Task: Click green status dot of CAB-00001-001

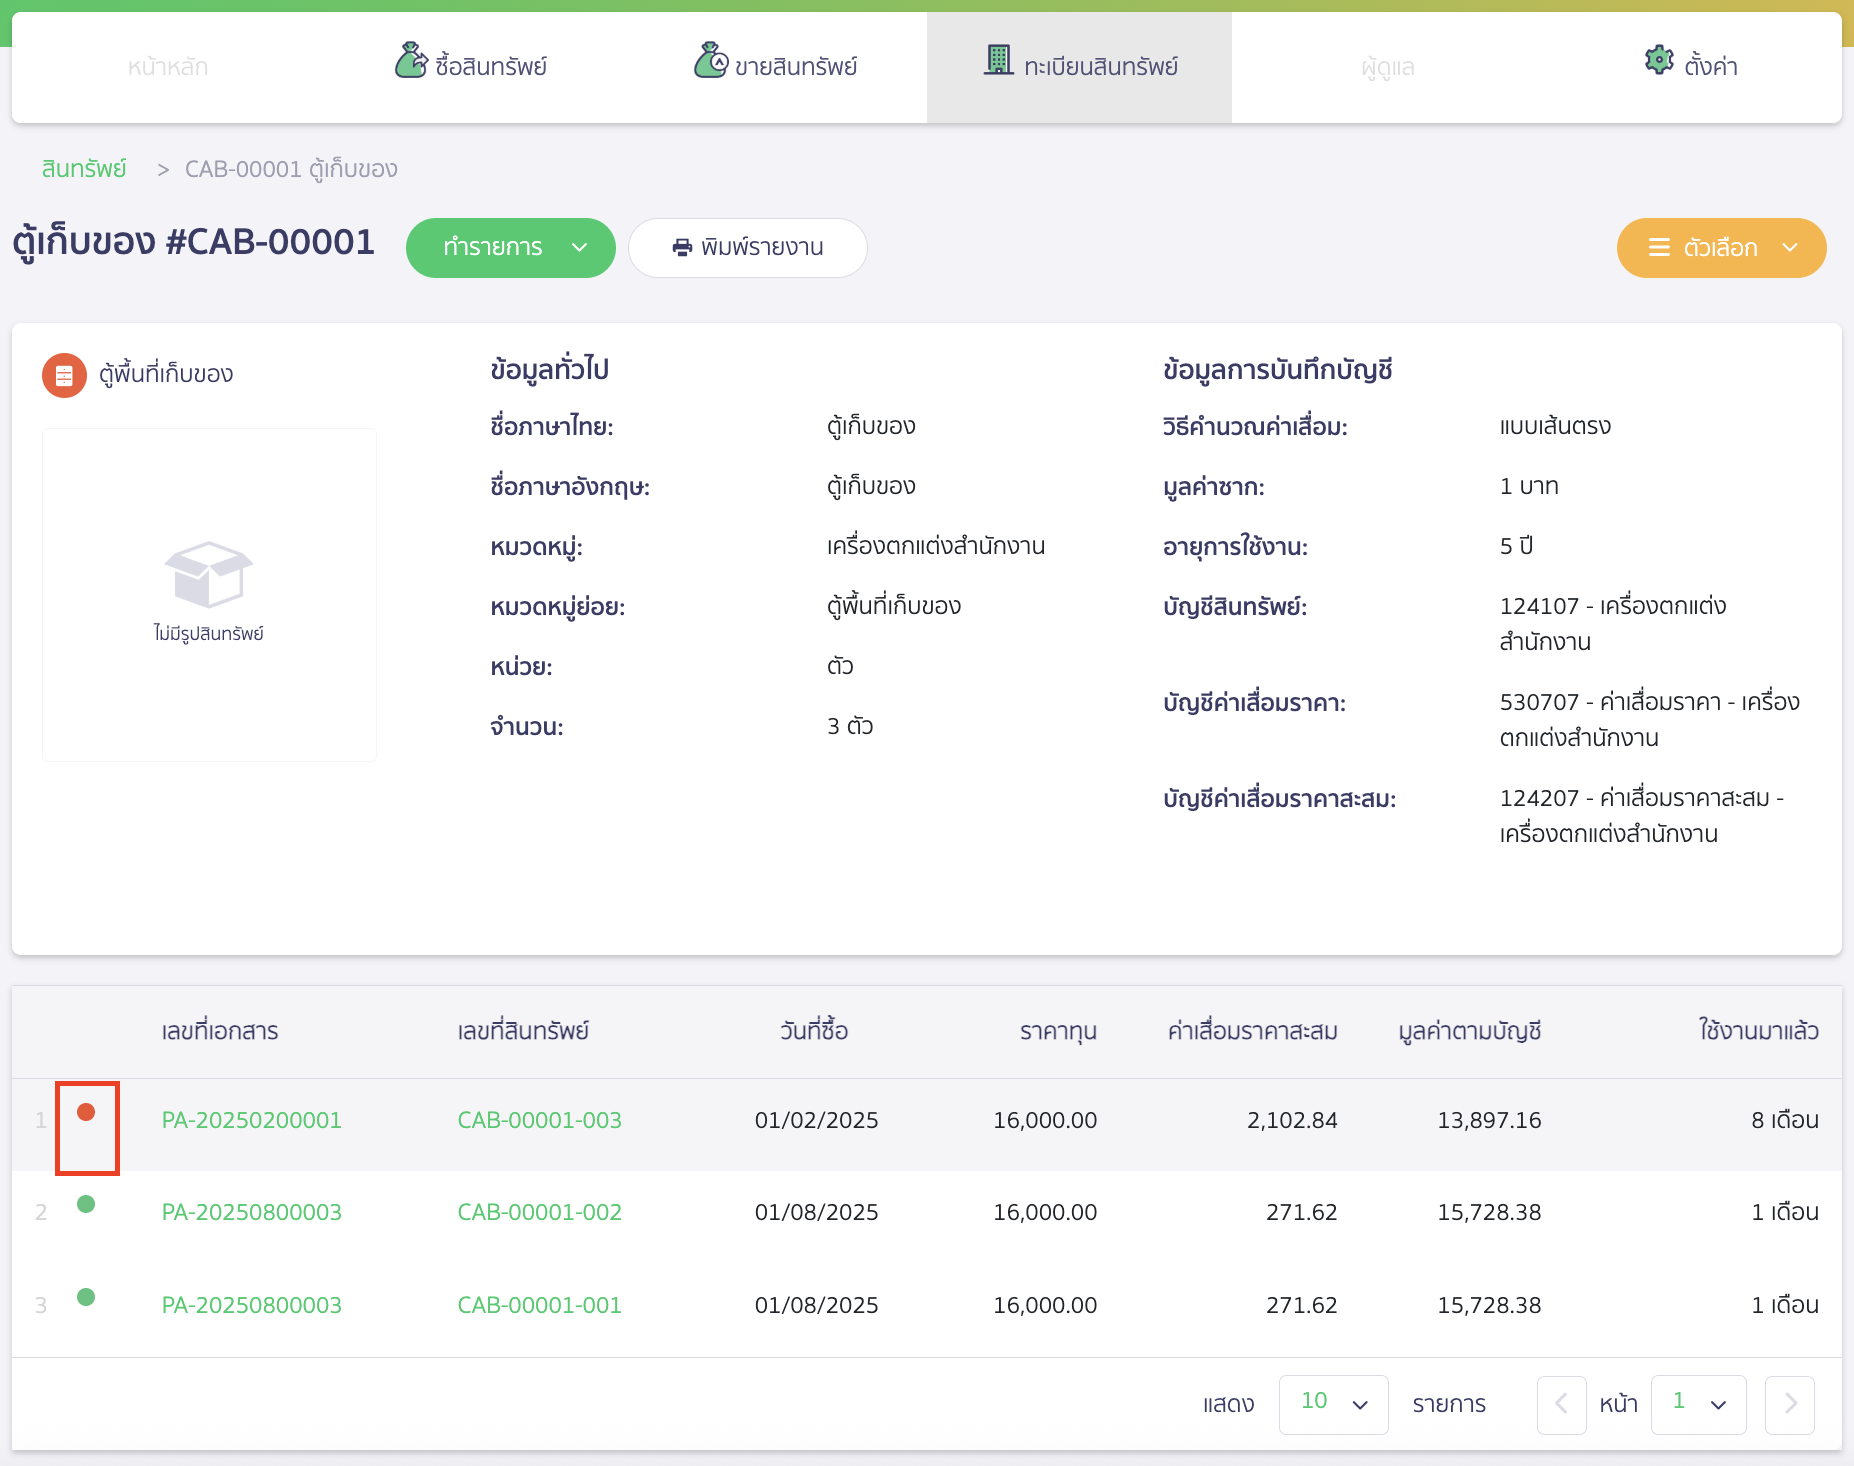Action: click(x=86, y=1297)
